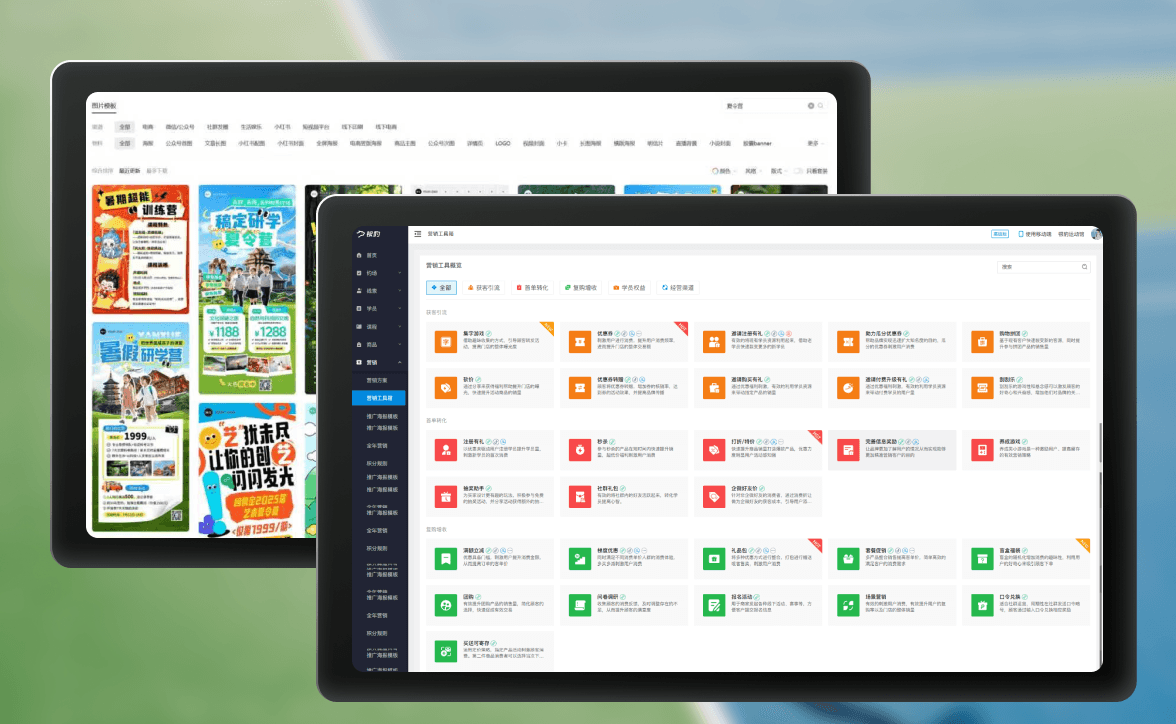Expand the 课程 sidebar section
The height and width of the screenshot is (724, 1176).
380,327
